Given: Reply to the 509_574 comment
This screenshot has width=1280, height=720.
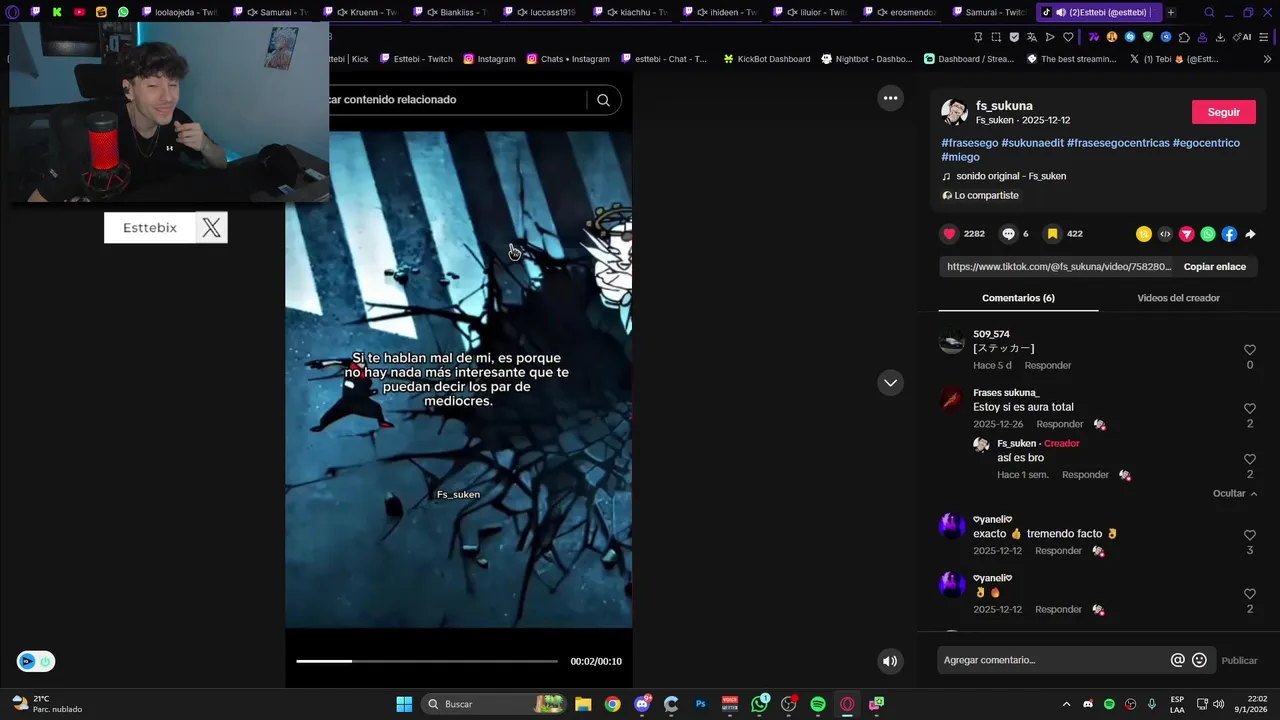Looking at the screenshot, I should [x=1047, y=366].
